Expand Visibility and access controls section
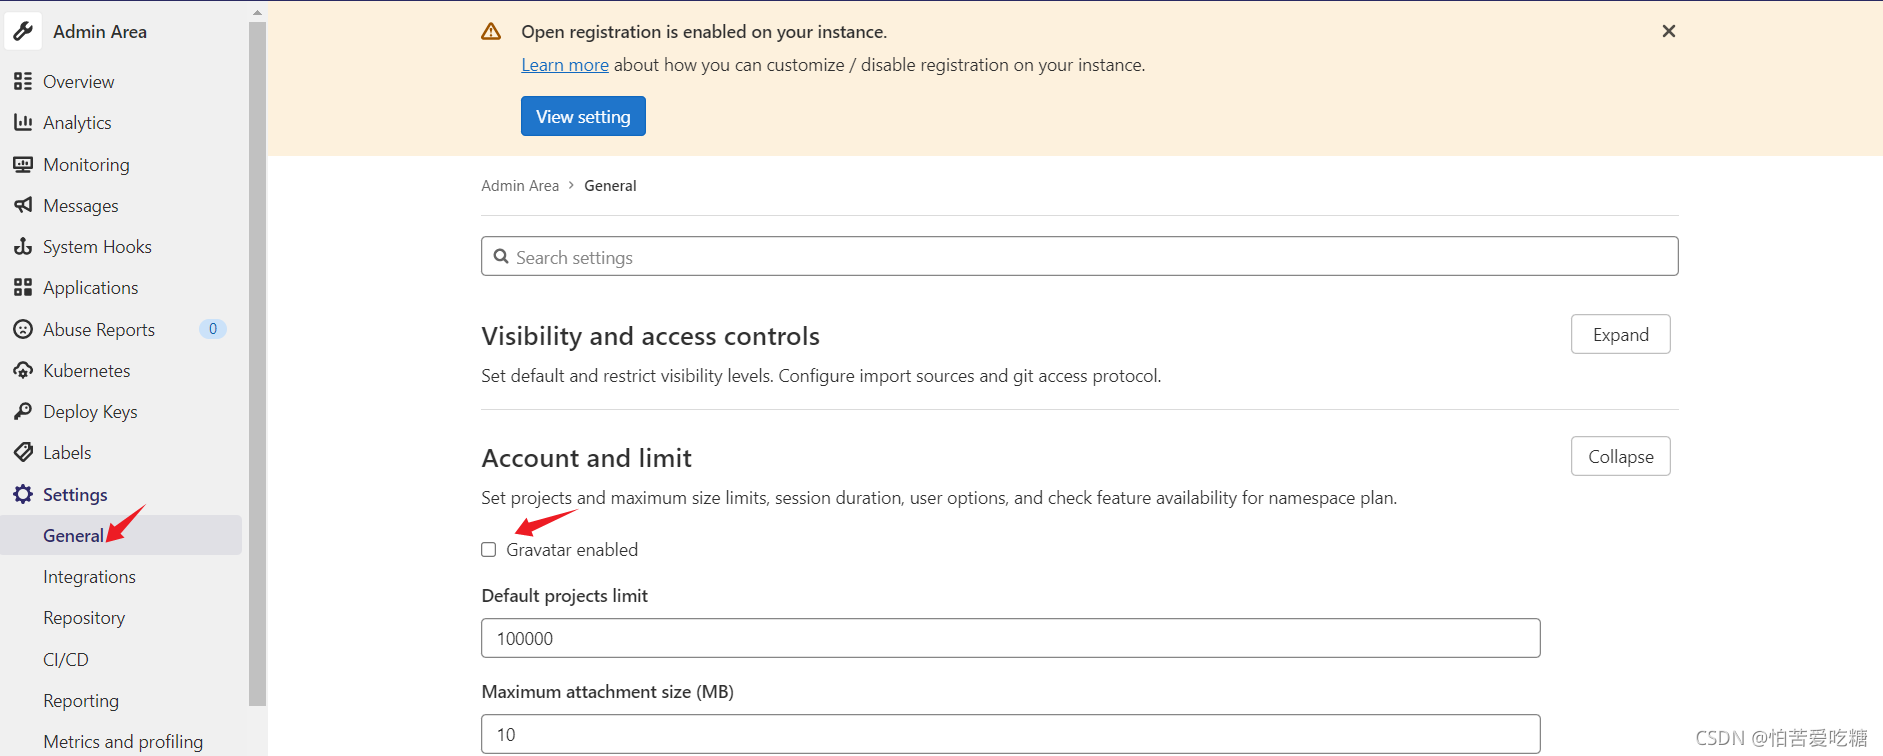 [x=1620, y=334]
